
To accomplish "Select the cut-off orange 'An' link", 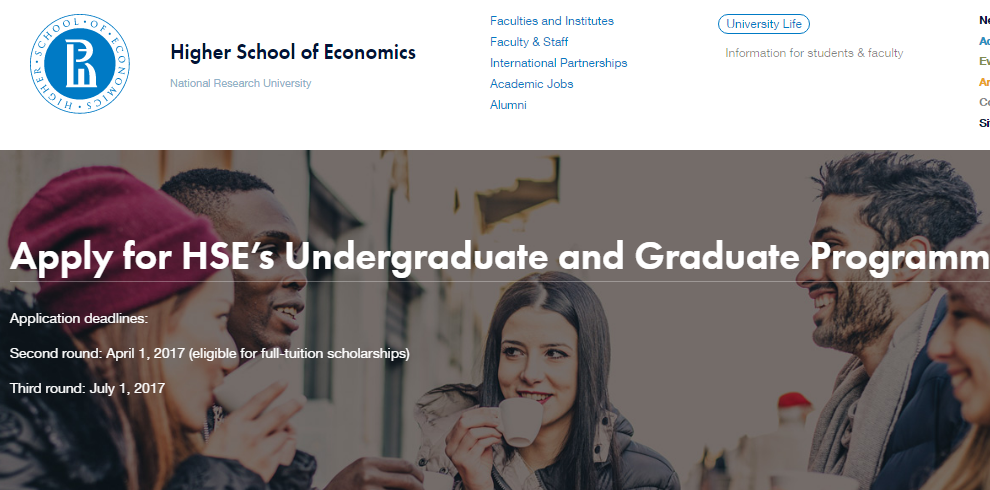I will click(984, 82).
